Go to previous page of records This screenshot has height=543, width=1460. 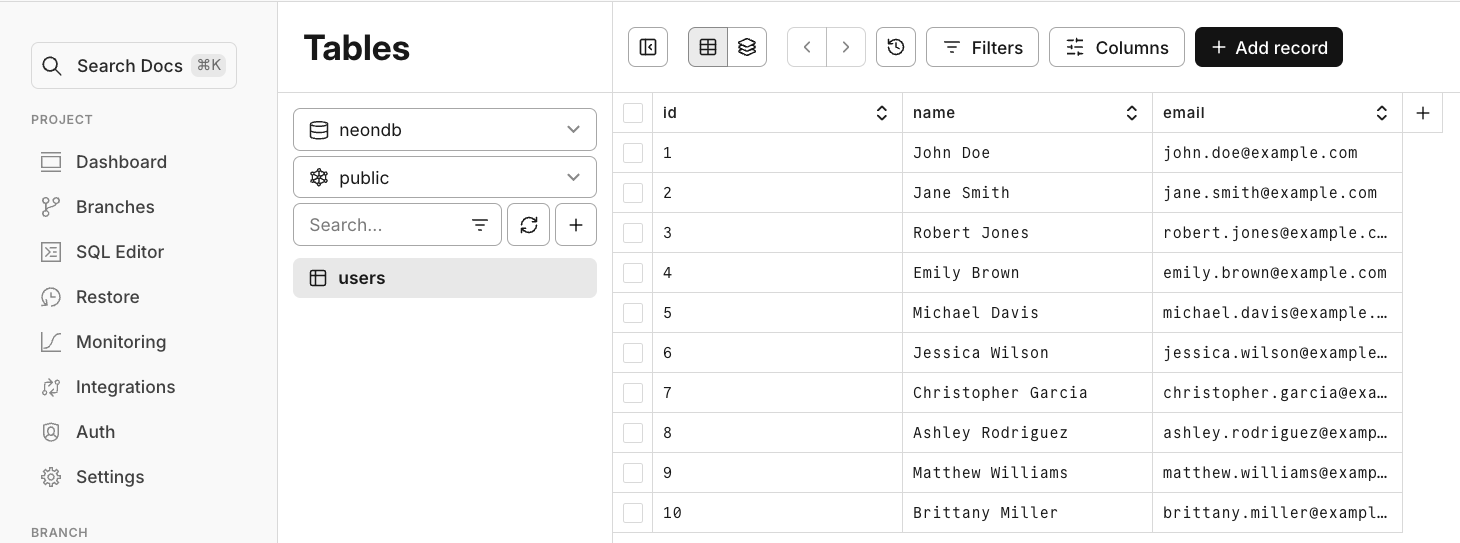coord(807,47)
